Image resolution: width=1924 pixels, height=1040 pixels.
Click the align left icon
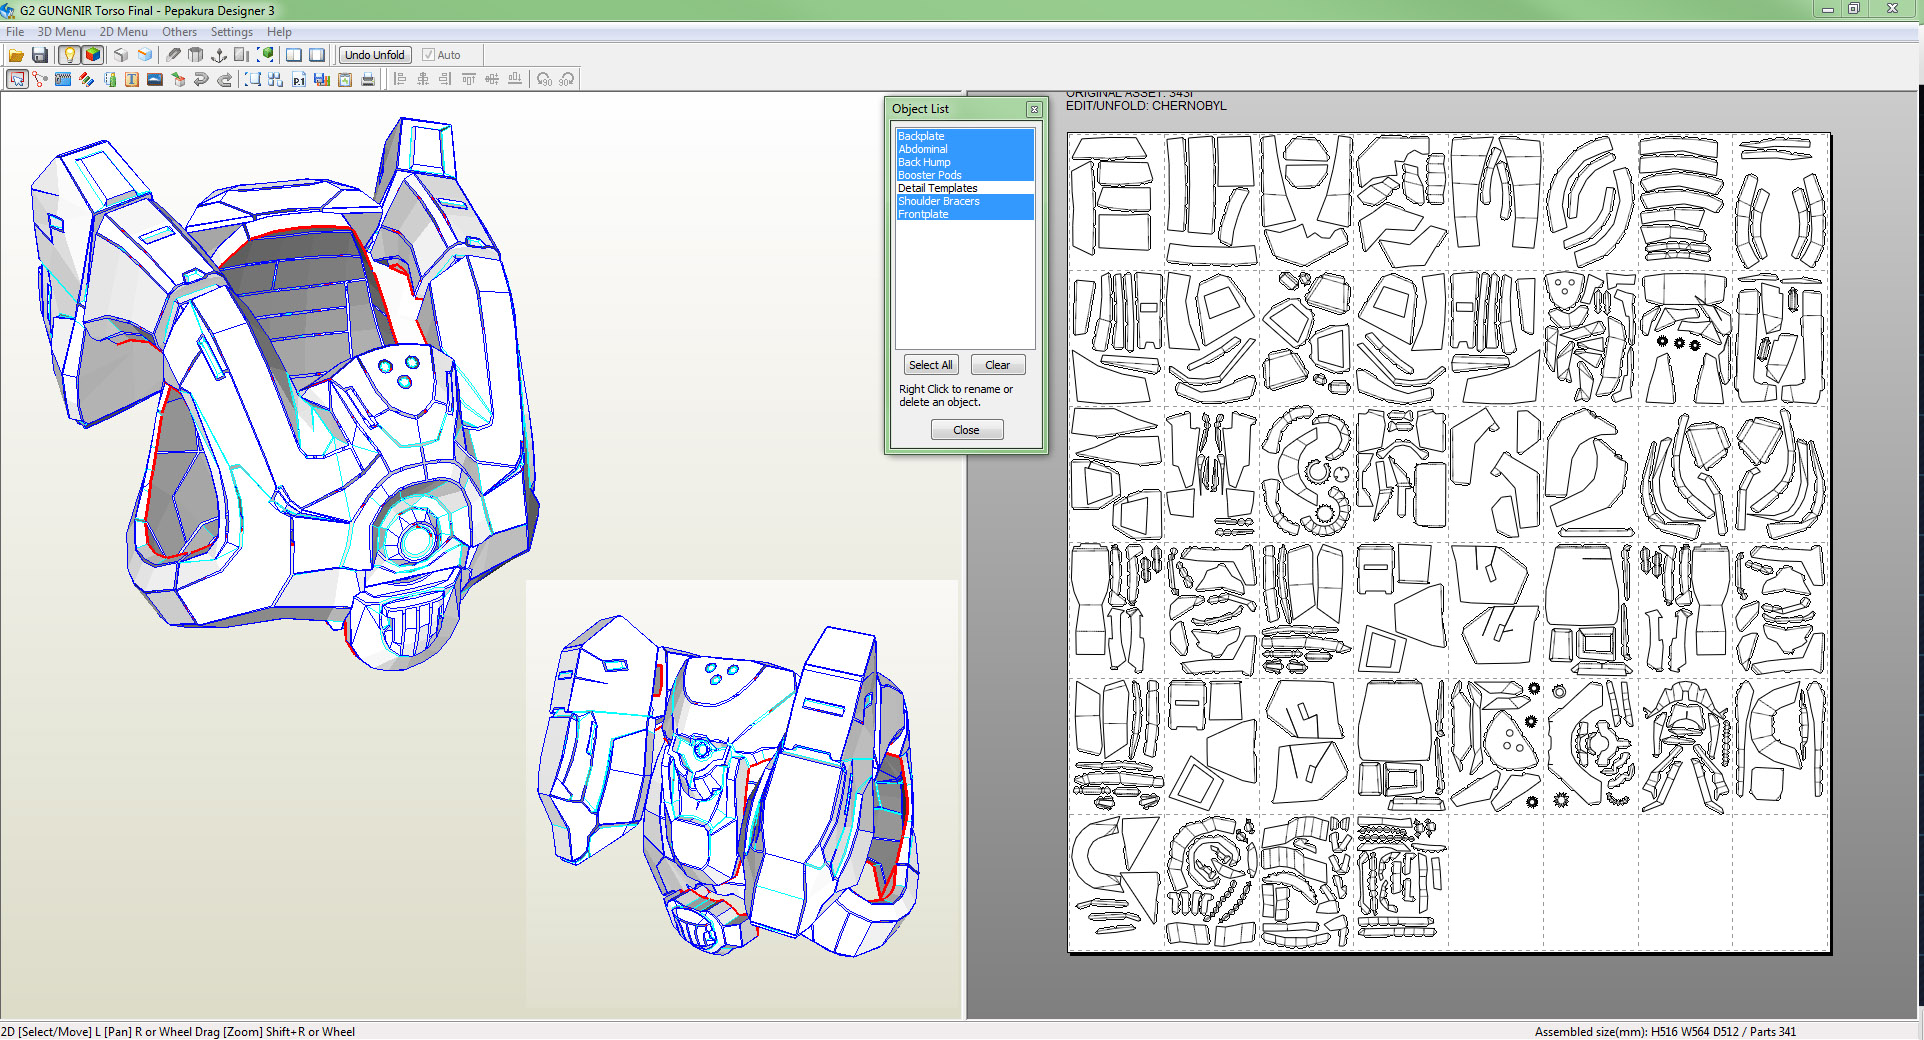(x=400, y=79)
